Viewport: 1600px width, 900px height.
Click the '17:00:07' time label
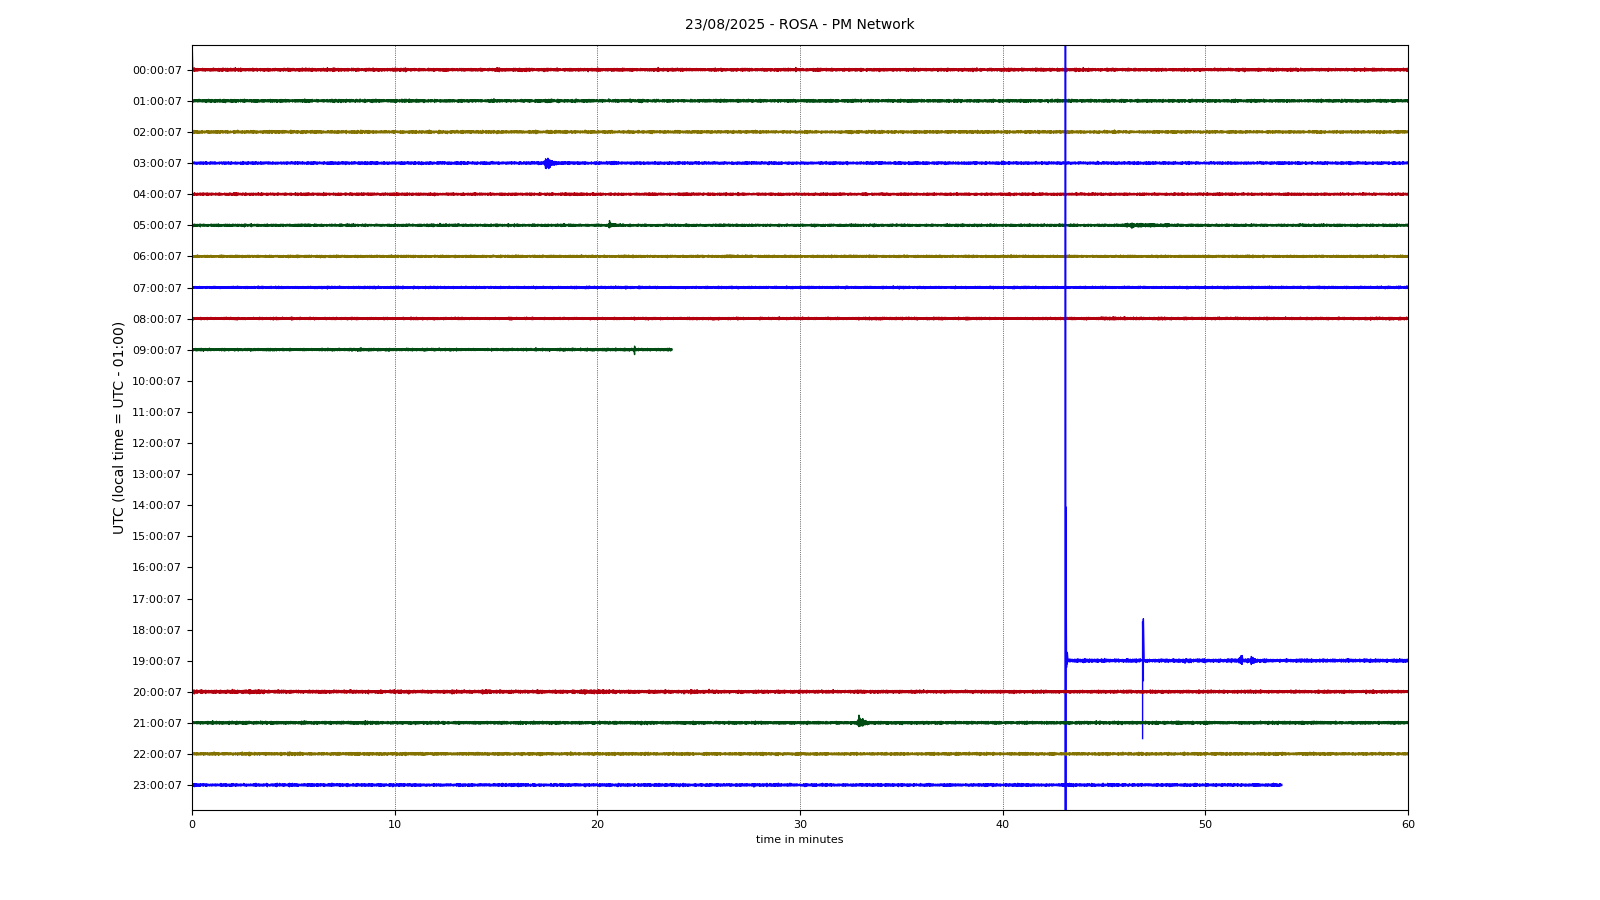[157, 599]
